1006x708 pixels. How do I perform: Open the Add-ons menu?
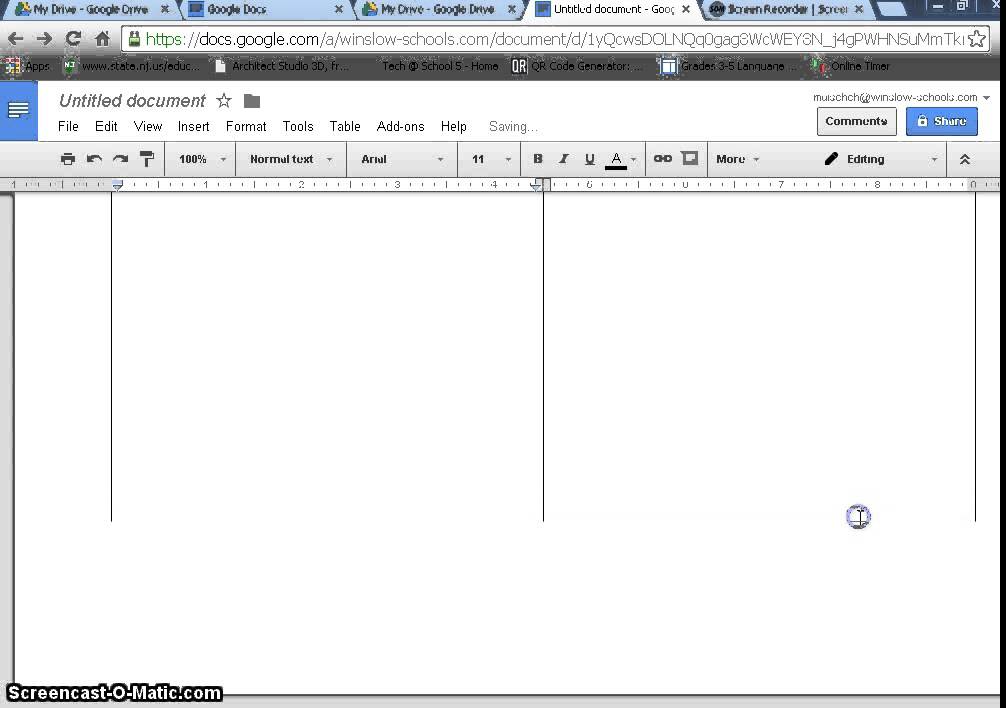400,126
